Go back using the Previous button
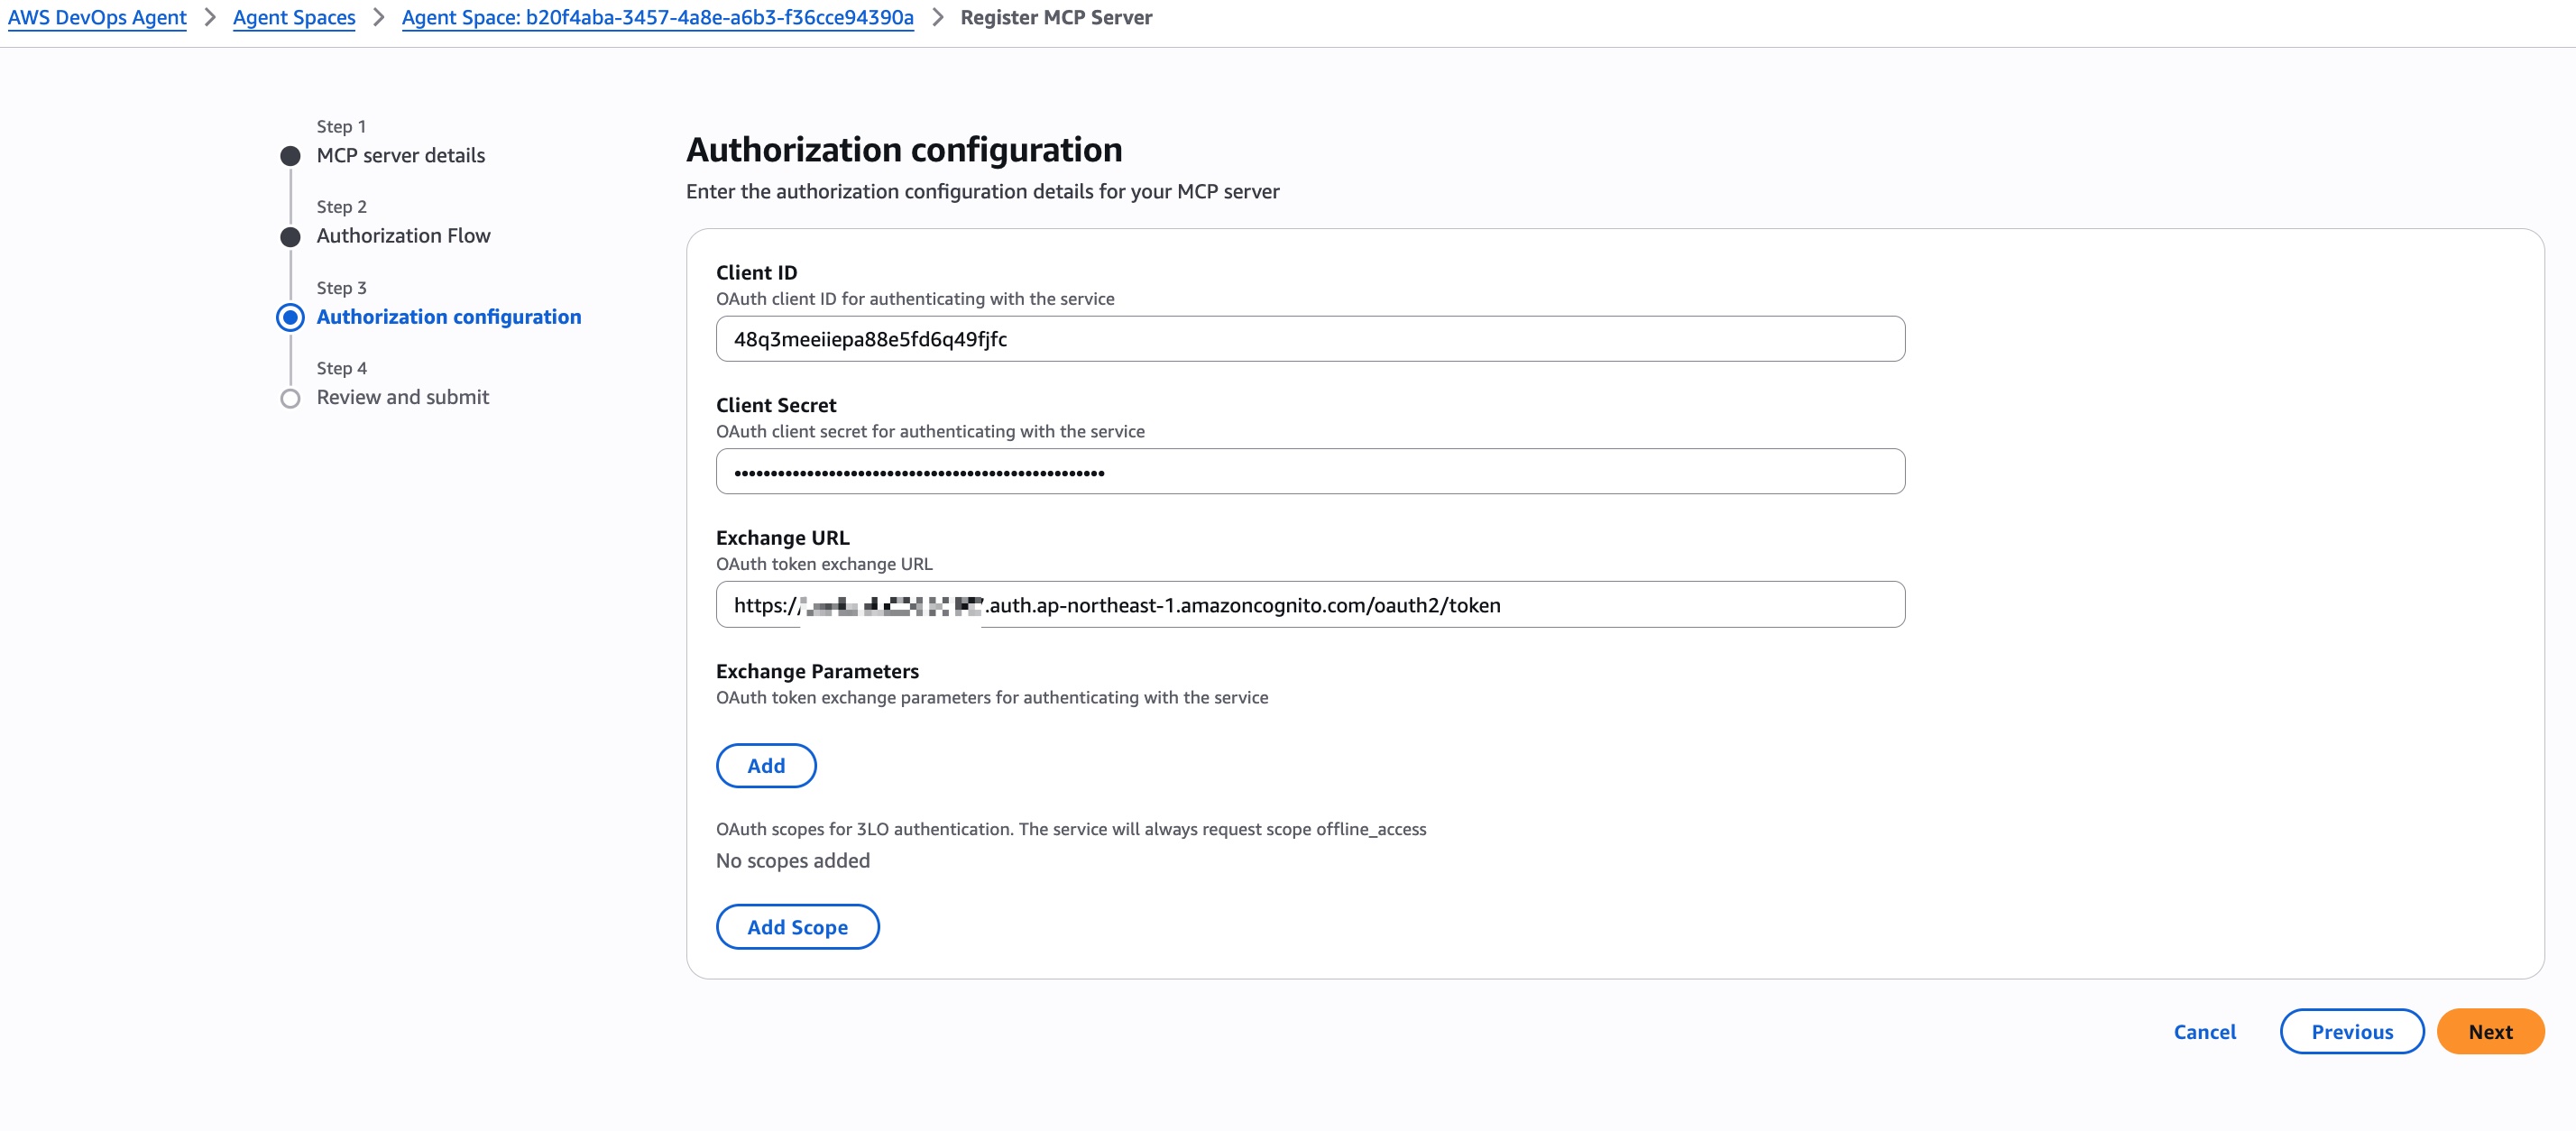The image size is (2576, 1131). pyautogui.click(x=2351, y=1031)
